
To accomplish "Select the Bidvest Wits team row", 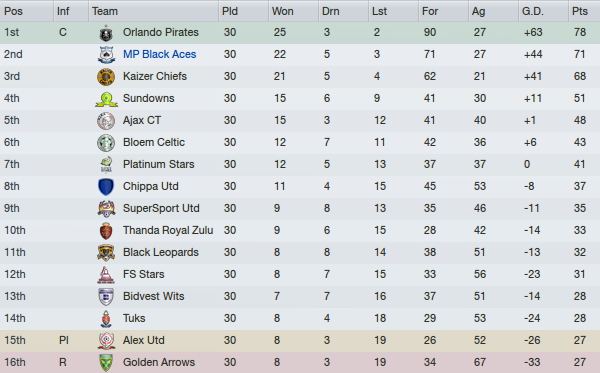I will (300, 296).
